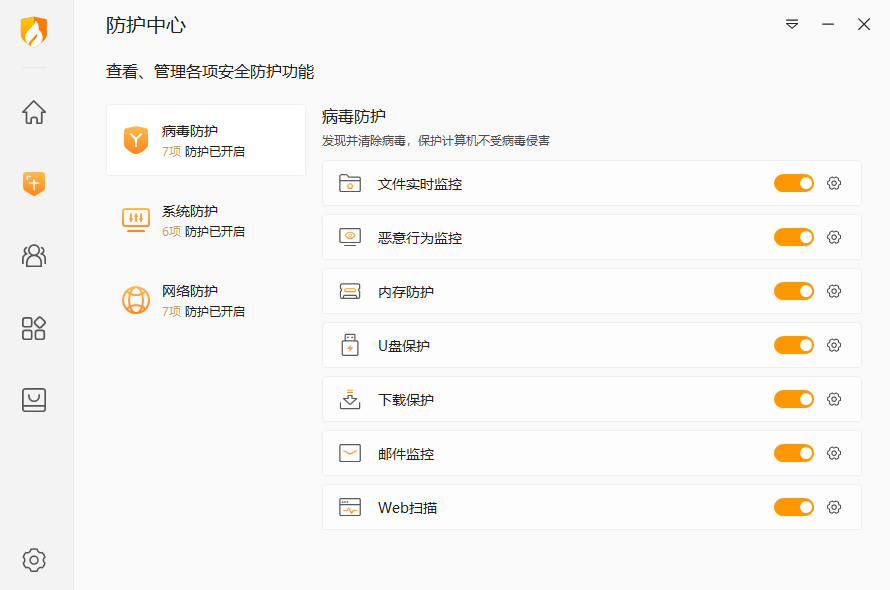890x590 pixels.
Task: Disable the 文件实时监控 toggle
Action: (794, 183)
